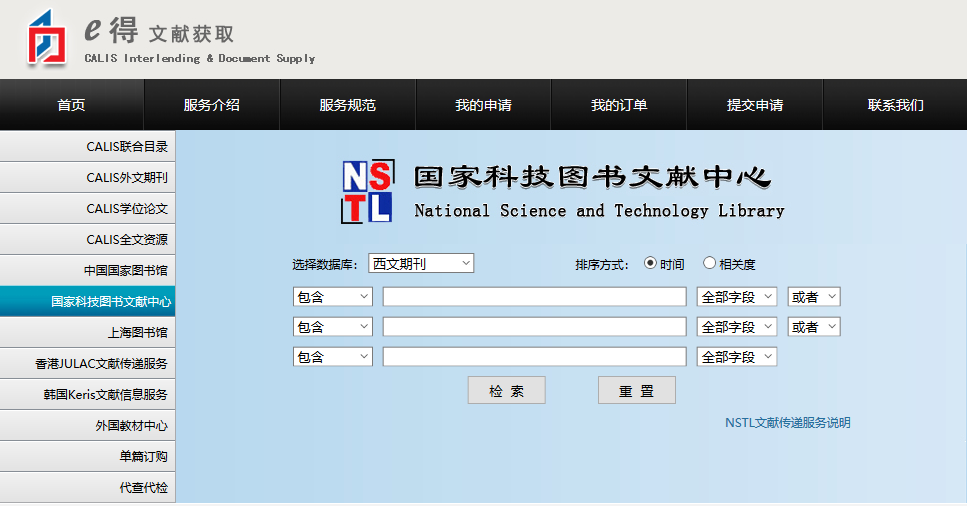
Task: Open third row 包含 condition dropdown
Action: pyautogui.click(x=333, y=357)
